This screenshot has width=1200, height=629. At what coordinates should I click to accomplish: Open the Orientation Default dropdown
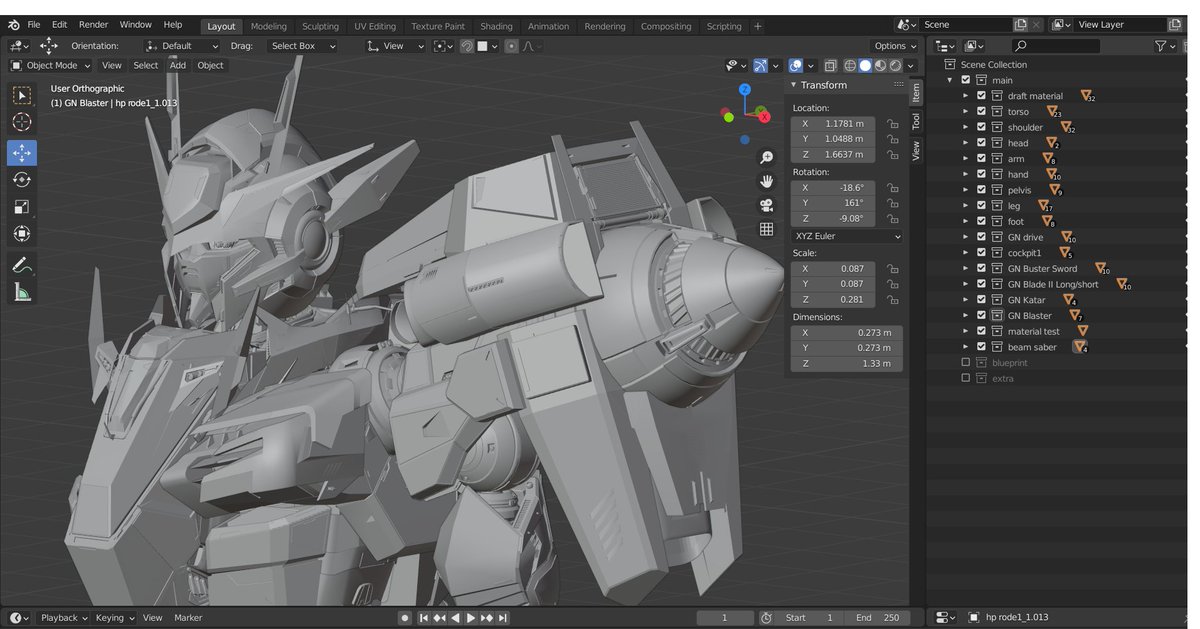tap(182, 46)
